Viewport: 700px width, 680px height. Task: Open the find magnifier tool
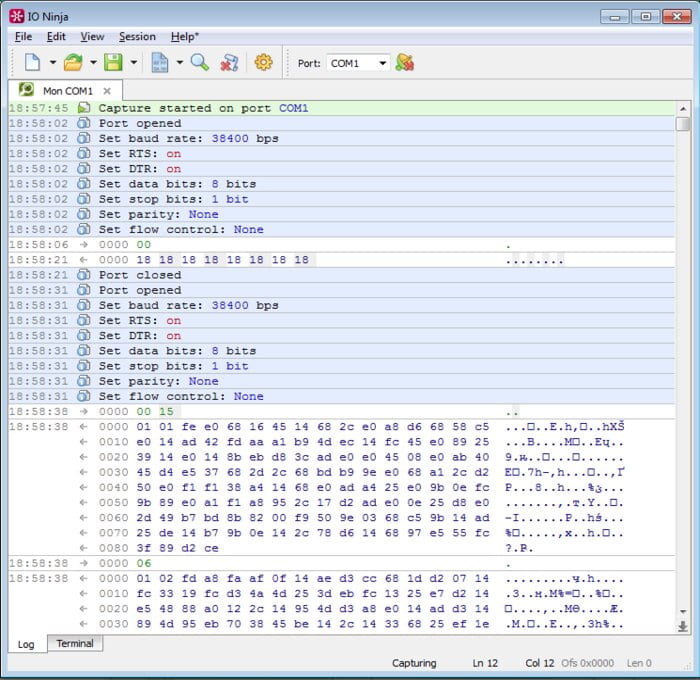tap(200, 63)
